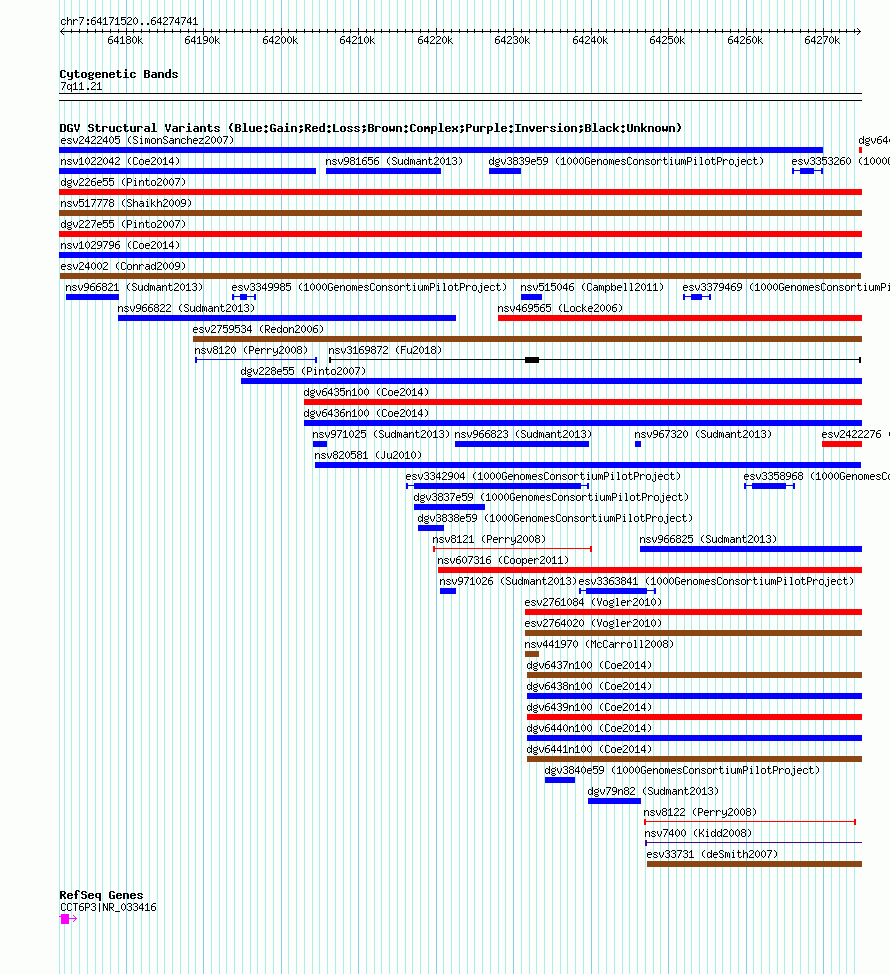Click nsv1029796 (Coe2014) label

pyautogui.click(x=120, y=245)
